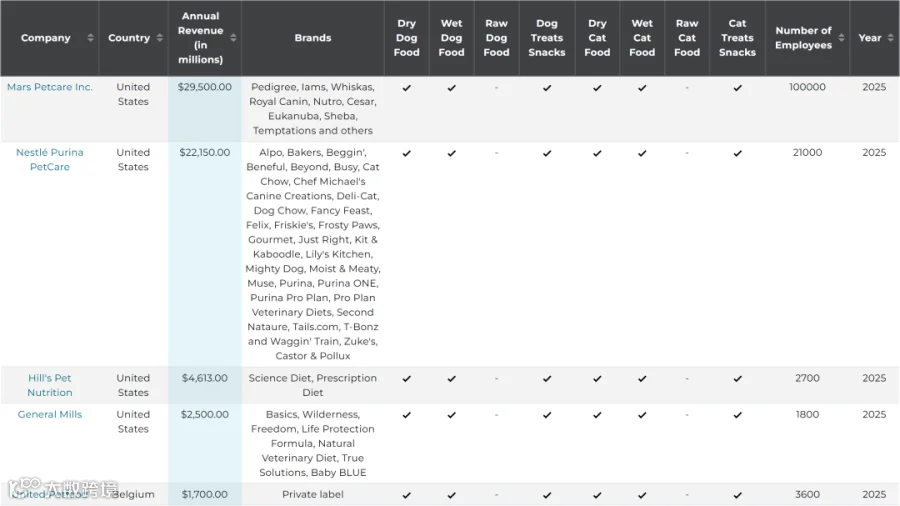The height and width of the screenshot is (506, 900).
Task: Click Private label brands cell
Action: click(313, 495)
